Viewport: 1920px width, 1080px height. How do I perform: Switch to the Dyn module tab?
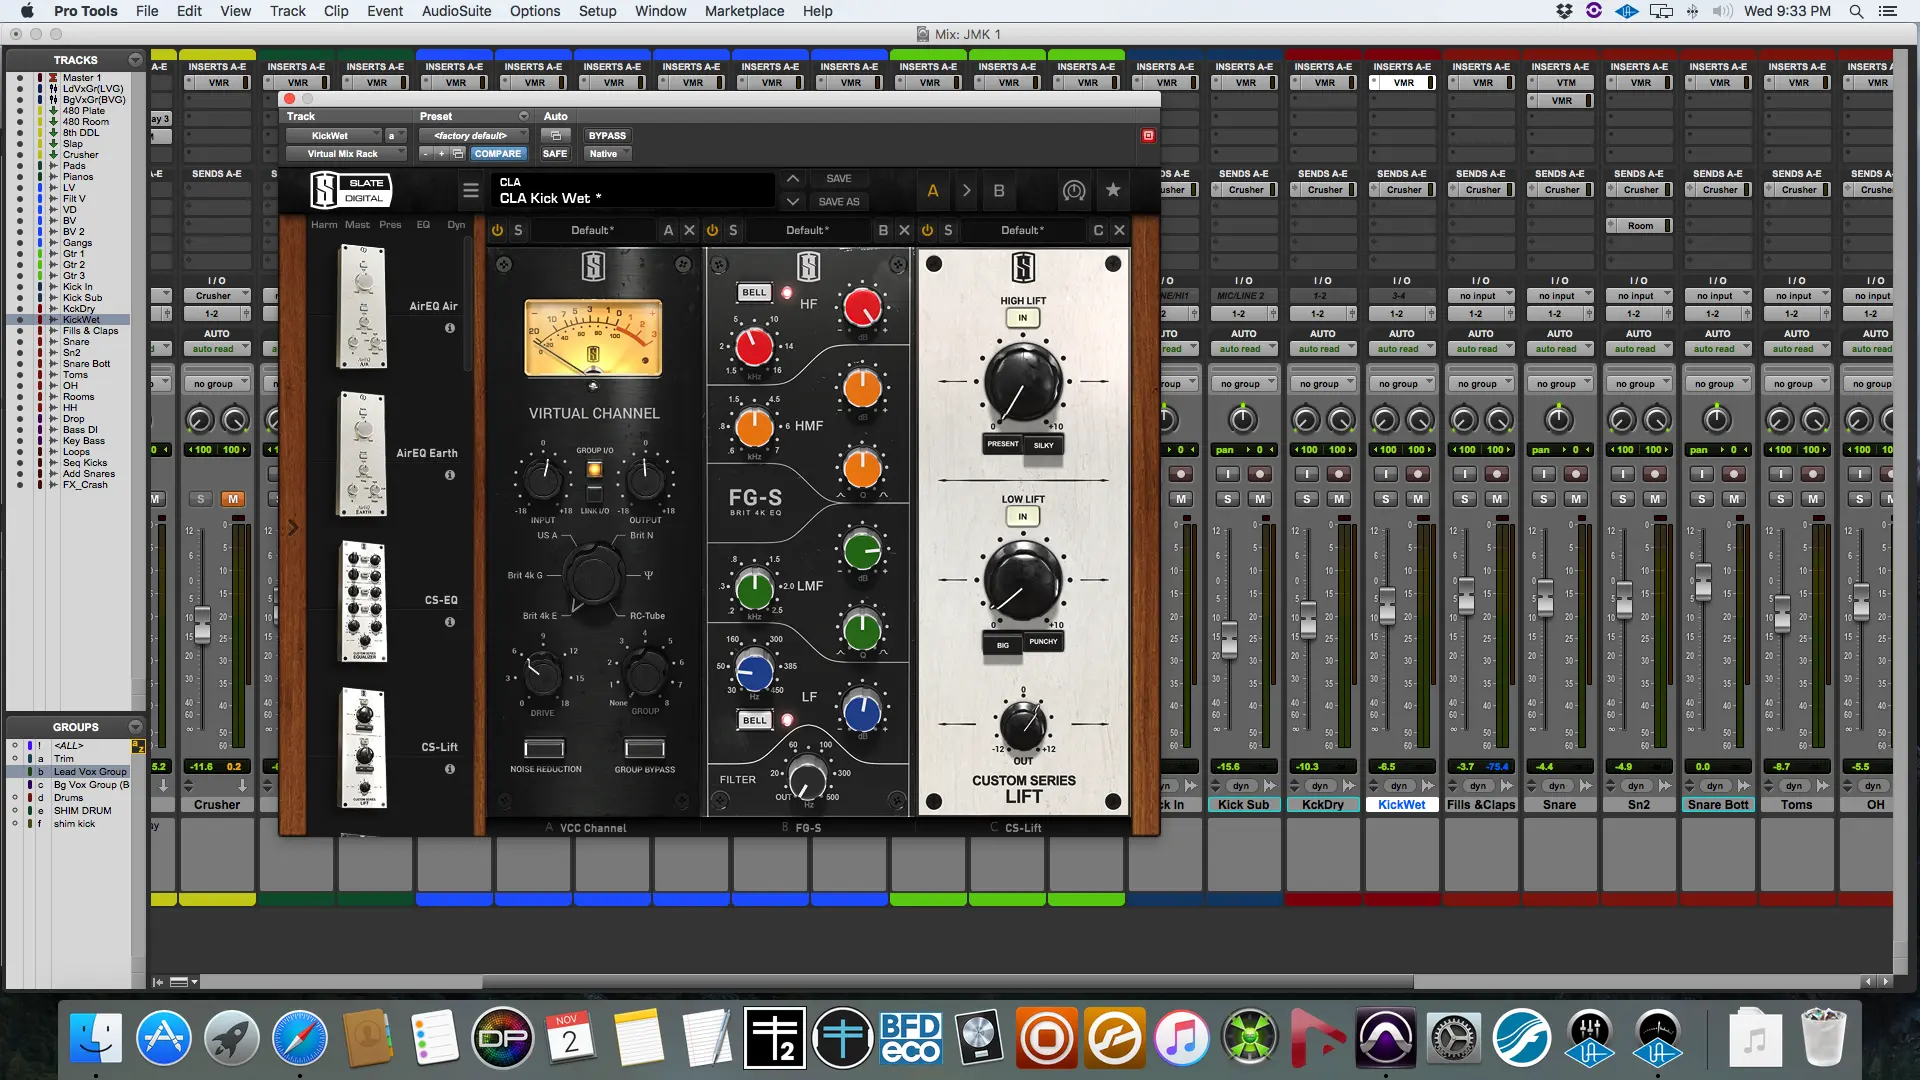(x=456, y=224)
